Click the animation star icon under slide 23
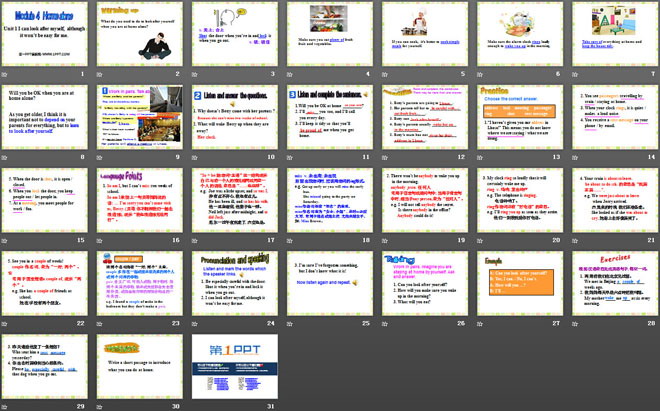 100,324
